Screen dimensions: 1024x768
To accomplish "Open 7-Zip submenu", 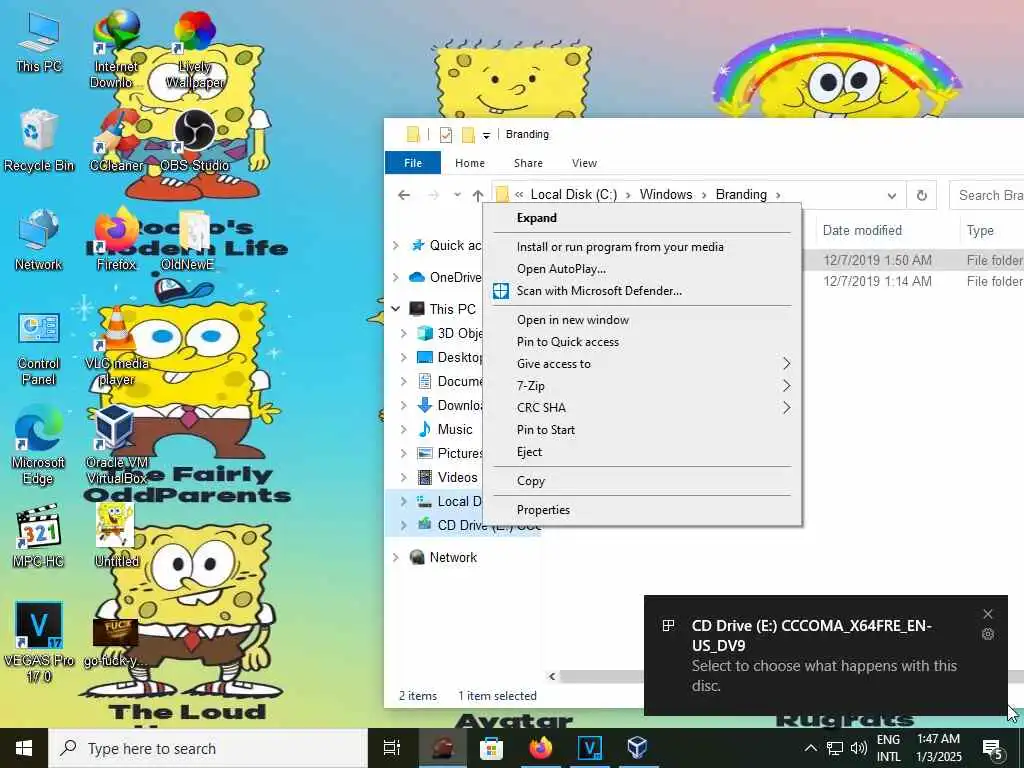I will 642,386.
